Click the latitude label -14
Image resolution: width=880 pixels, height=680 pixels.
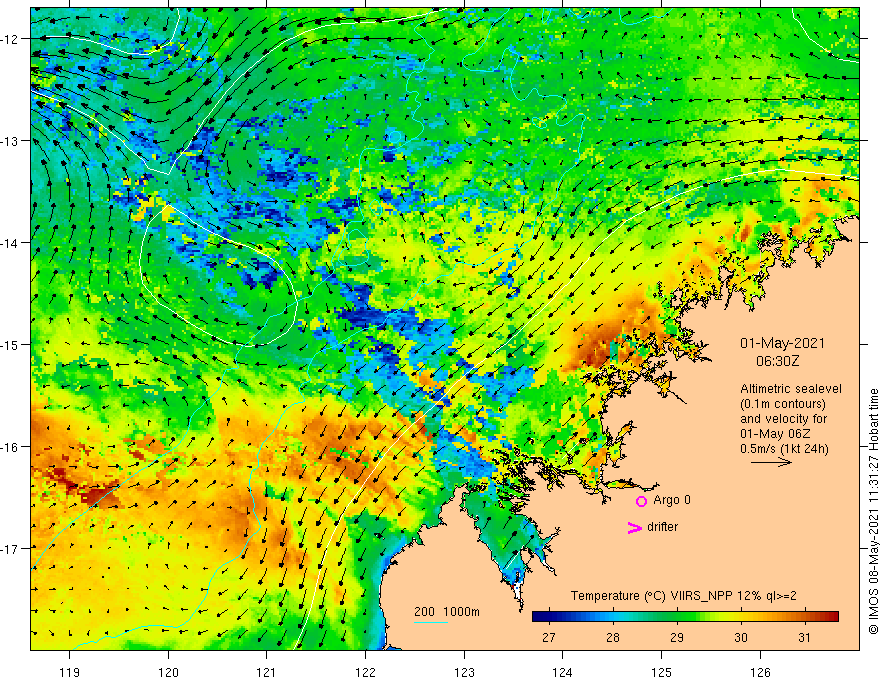(10, 242)
